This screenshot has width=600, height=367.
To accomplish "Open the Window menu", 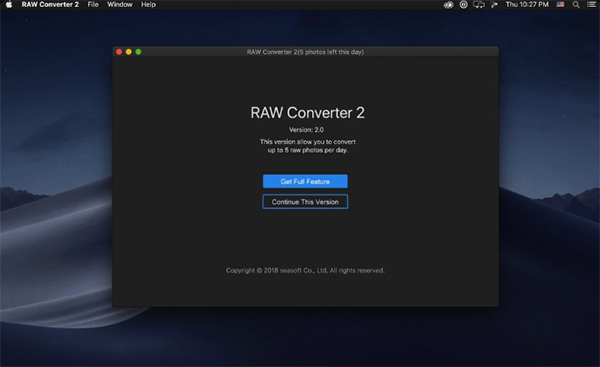I will (120, 5).
